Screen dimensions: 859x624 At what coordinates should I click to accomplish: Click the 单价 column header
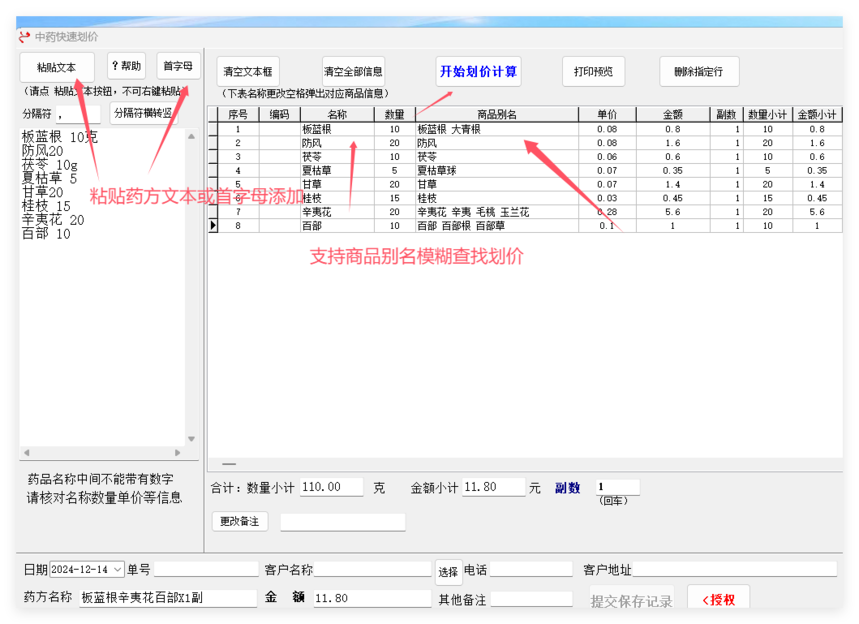coord(607,115)
